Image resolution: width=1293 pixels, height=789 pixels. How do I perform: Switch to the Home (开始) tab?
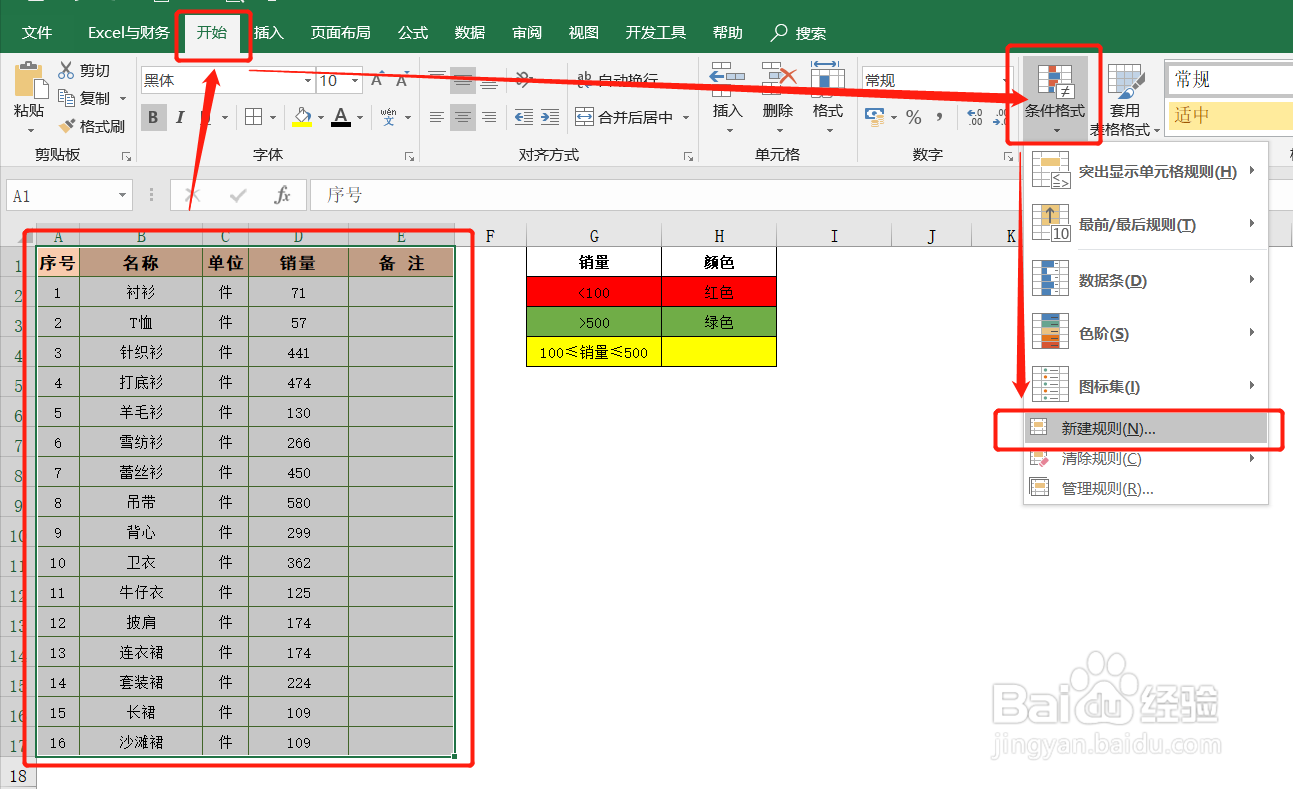click(212, 33)
